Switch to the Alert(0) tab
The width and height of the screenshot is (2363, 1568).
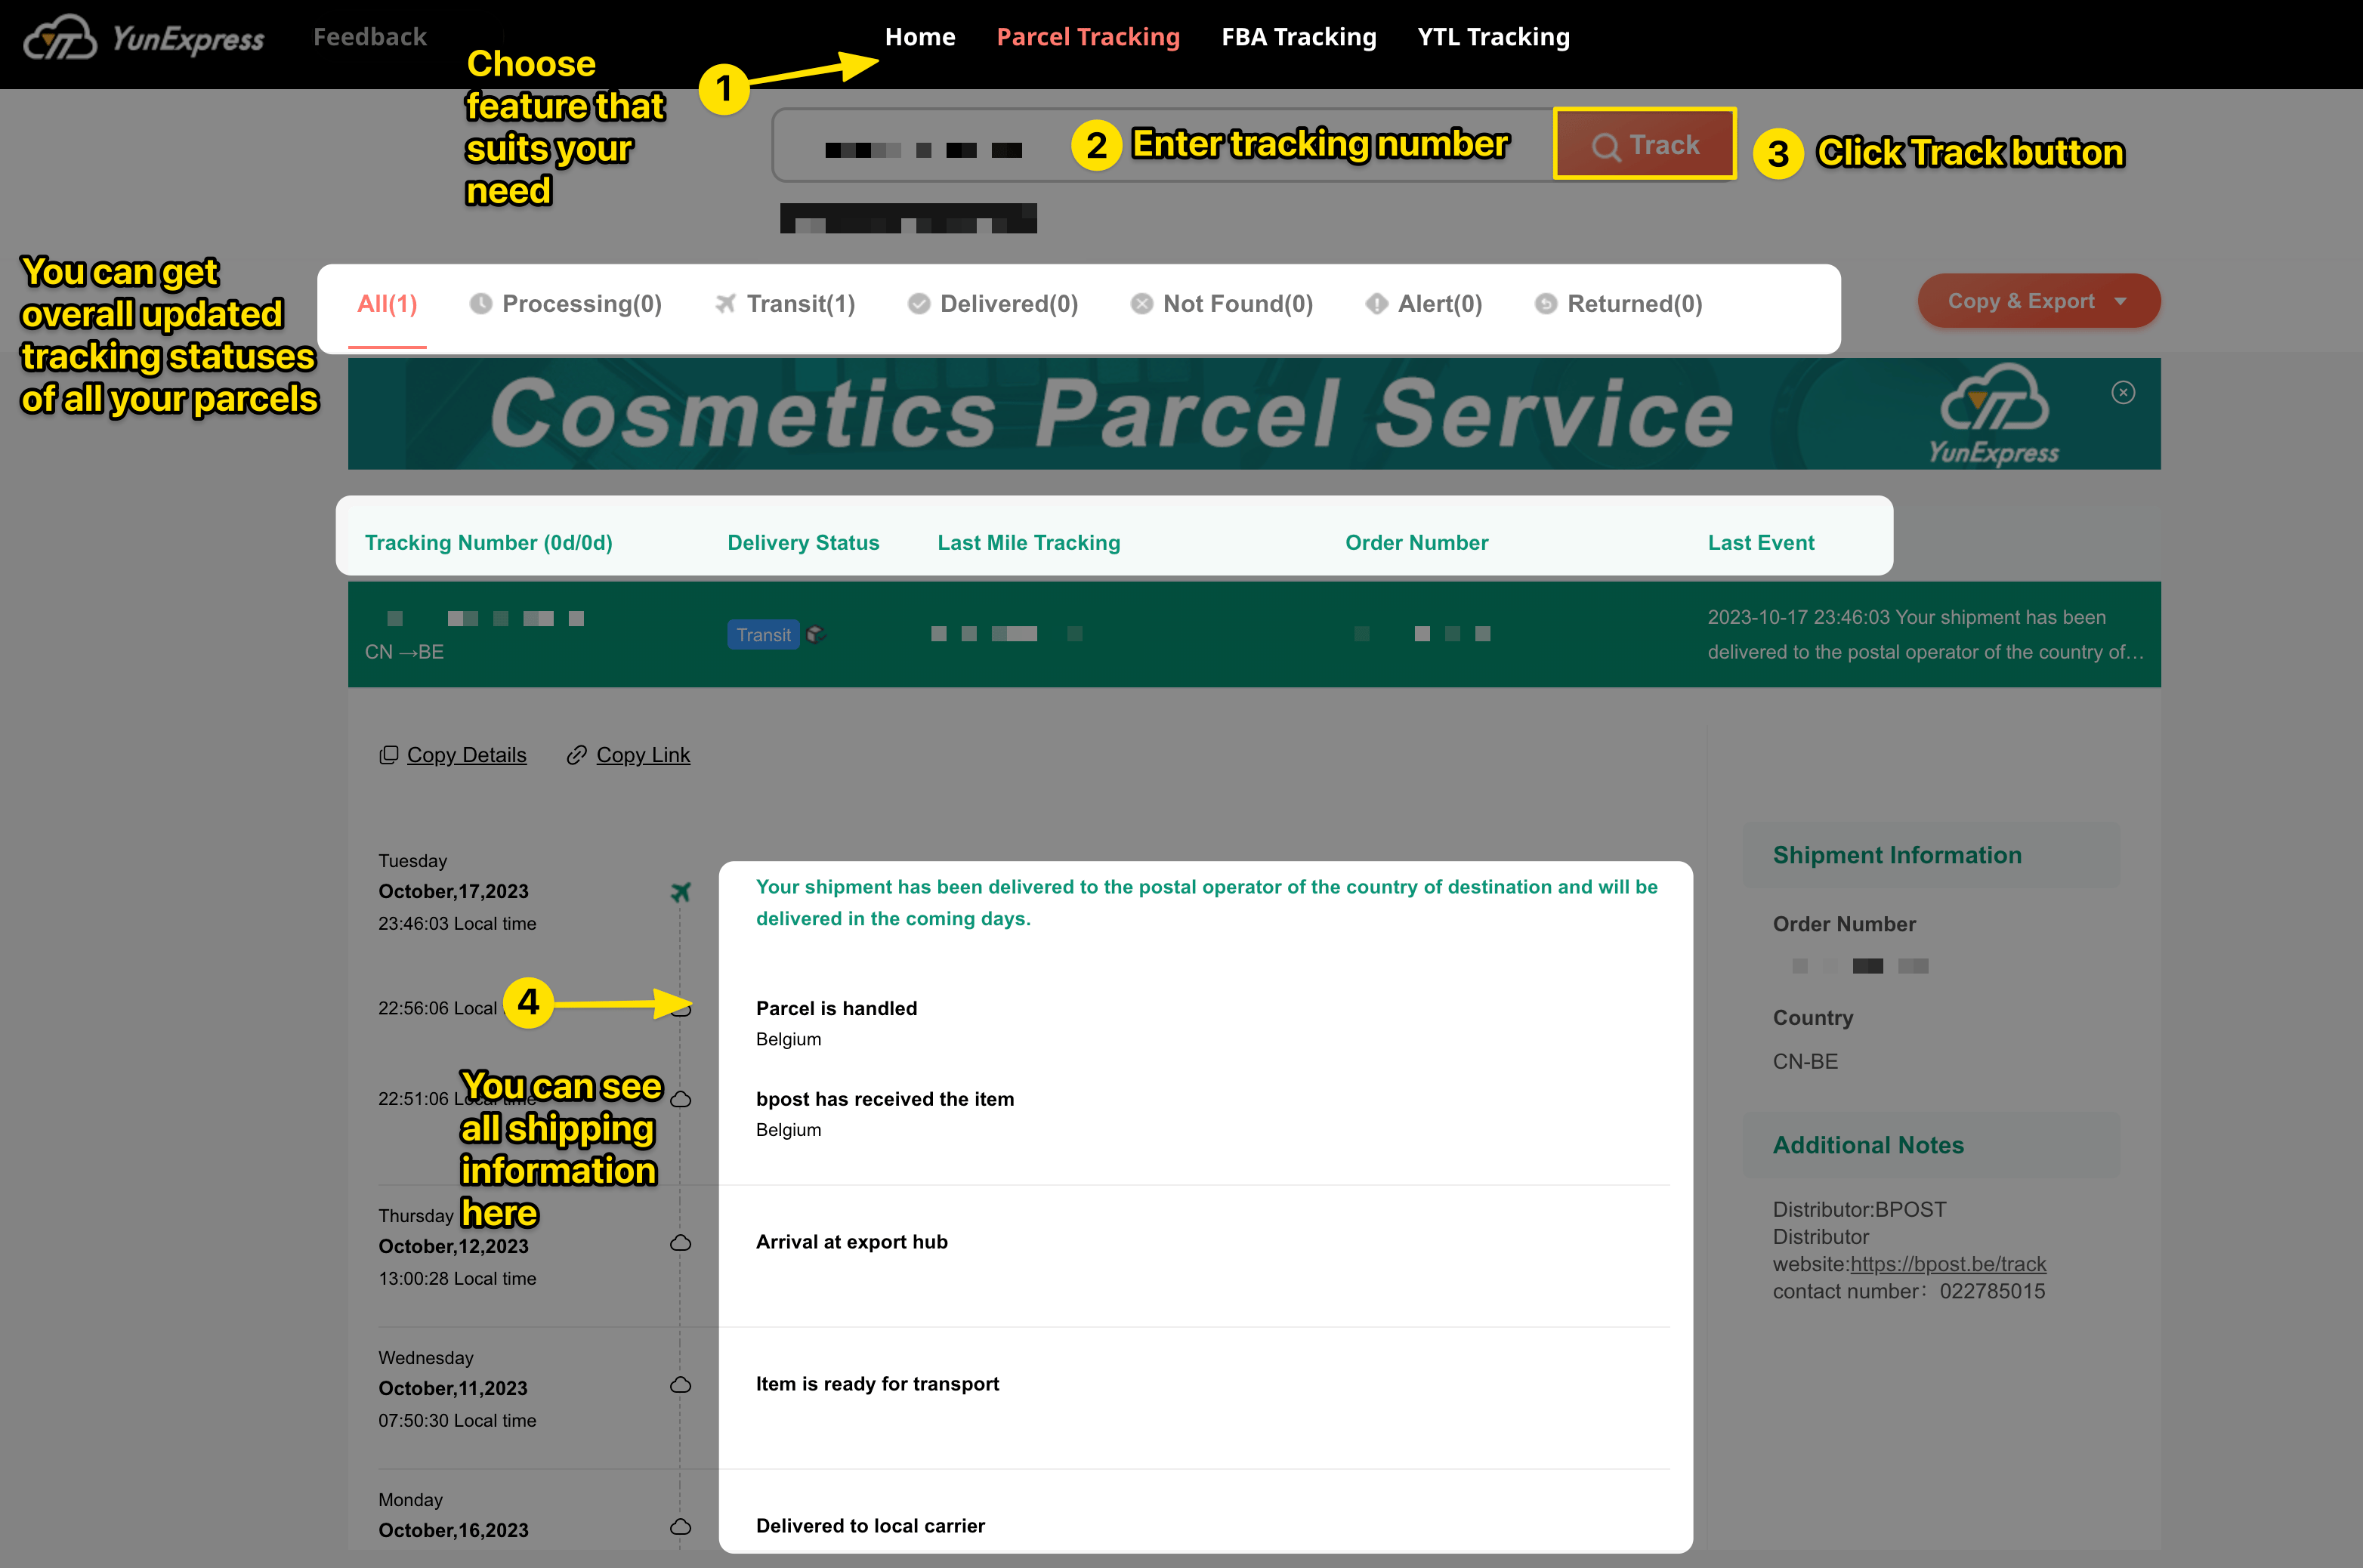(1424, 304)
